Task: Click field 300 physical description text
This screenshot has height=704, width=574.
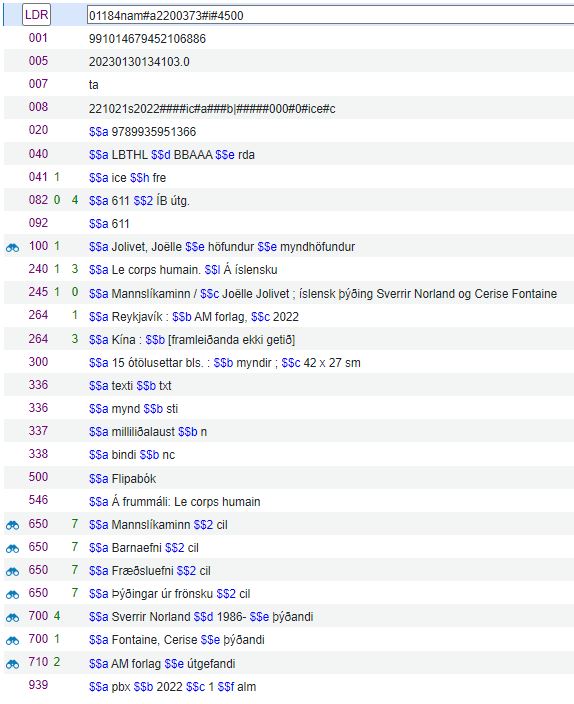Action: [x=225, y=363]
